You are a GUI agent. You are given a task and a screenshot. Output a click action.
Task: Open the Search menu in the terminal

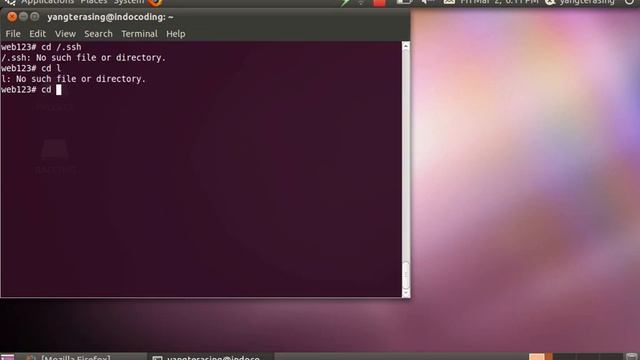(x=98, y=34)
